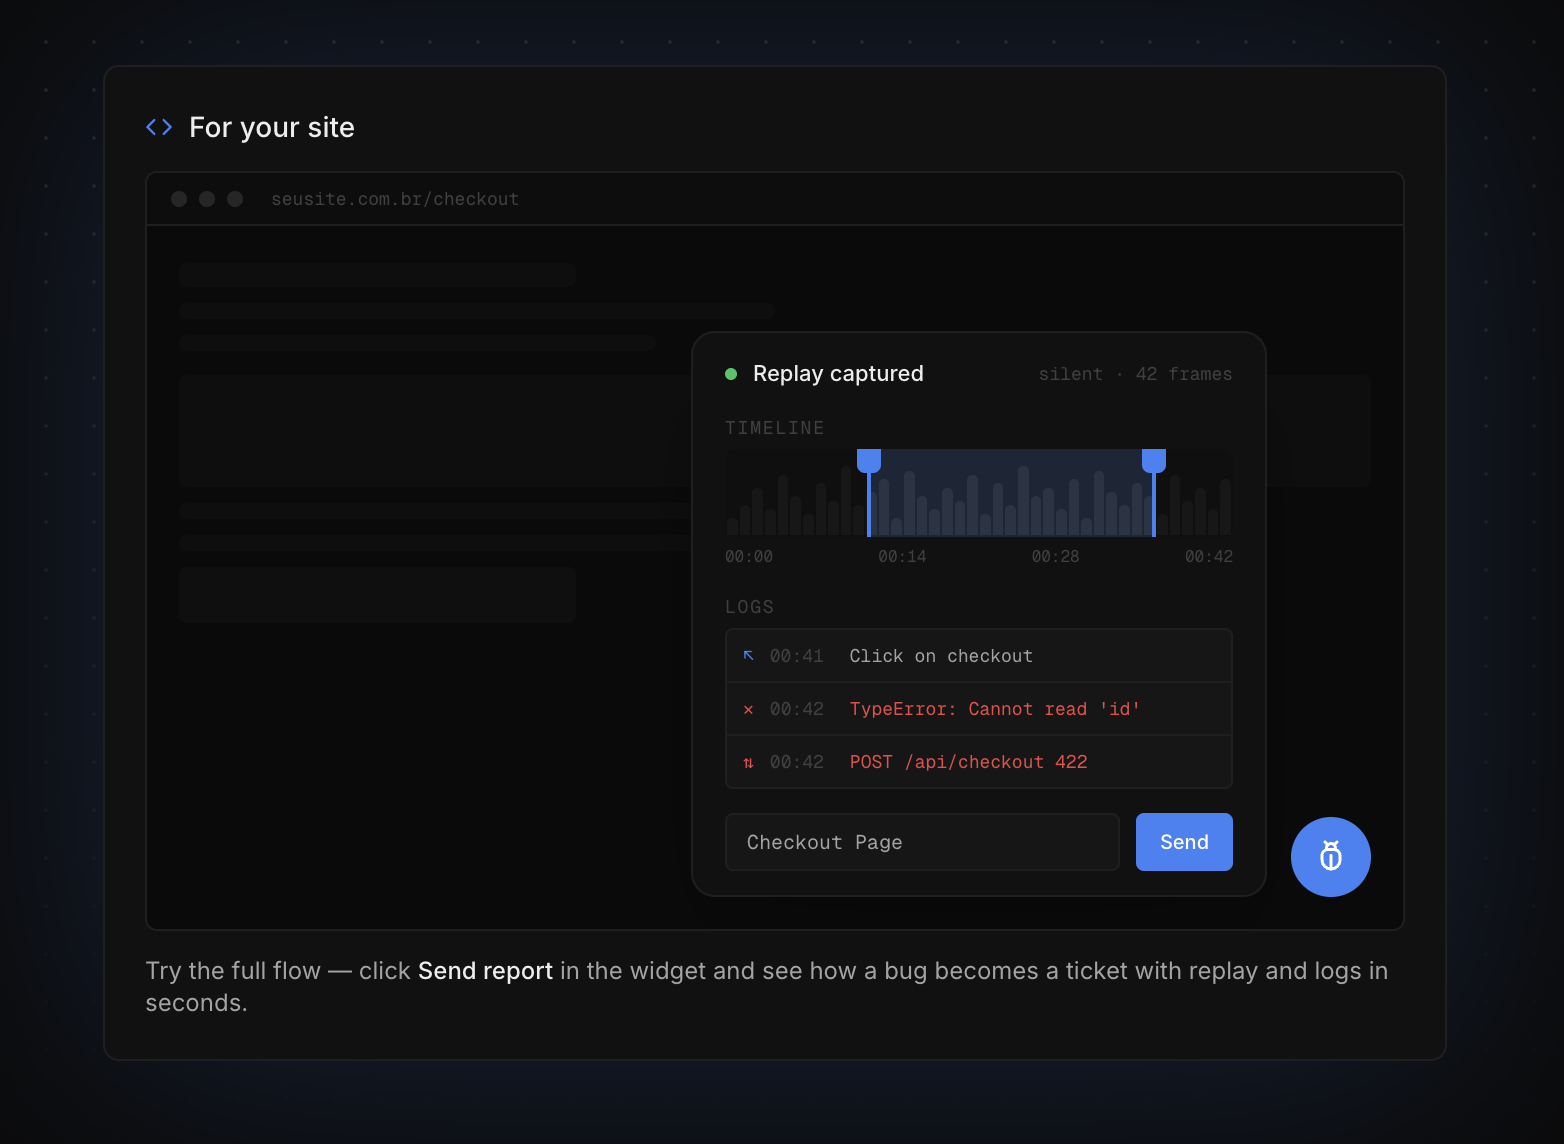Click the network arrows icon in POST log

(748, 762)
